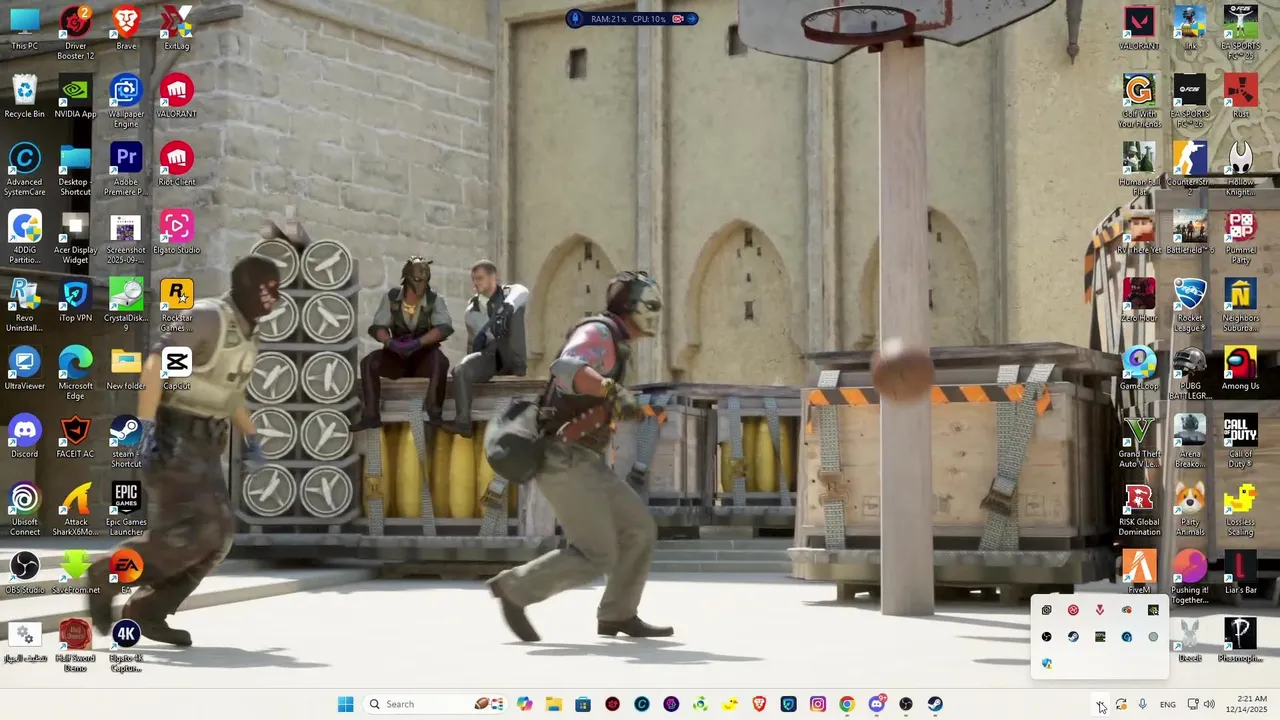
Task: Expand the RAM/CPU widget arrow
Action: 693,18
